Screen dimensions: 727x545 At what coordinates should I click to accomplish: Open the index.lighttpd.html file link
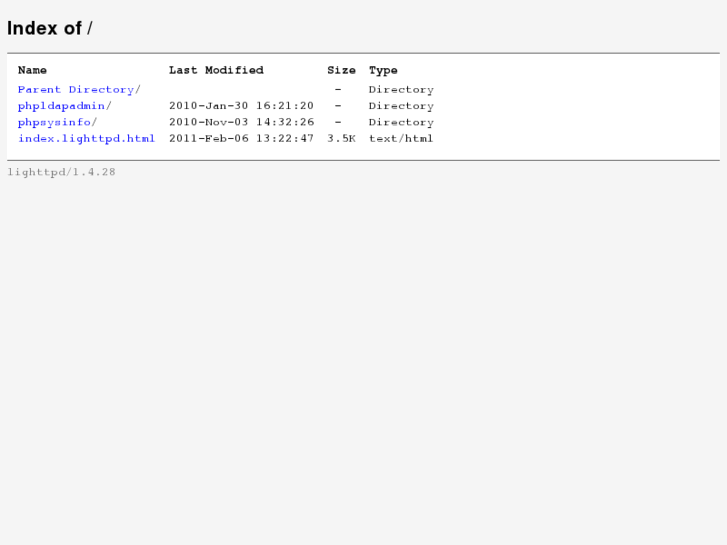click(x=86, y=138)
